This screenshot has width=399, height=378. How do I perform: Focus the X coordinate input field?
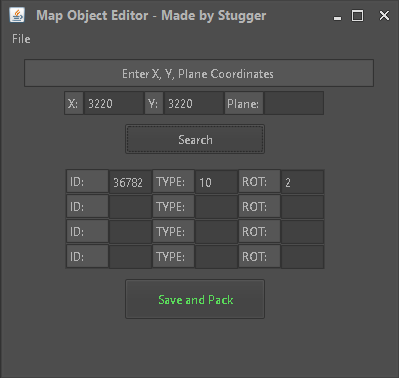pyautogui.click(x=114, y=103)
